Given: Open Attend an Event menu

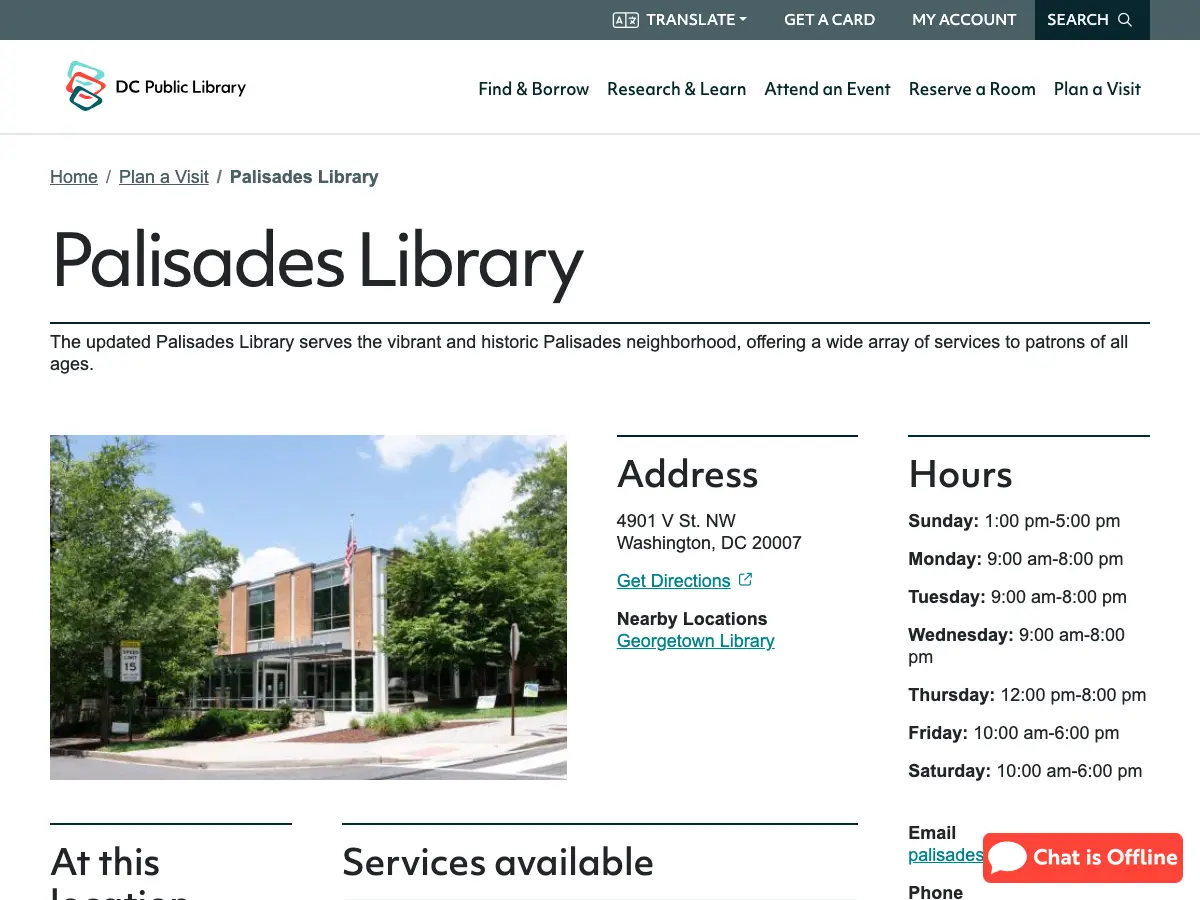Looking at the screenshot, I should click(x=827, y=89).
